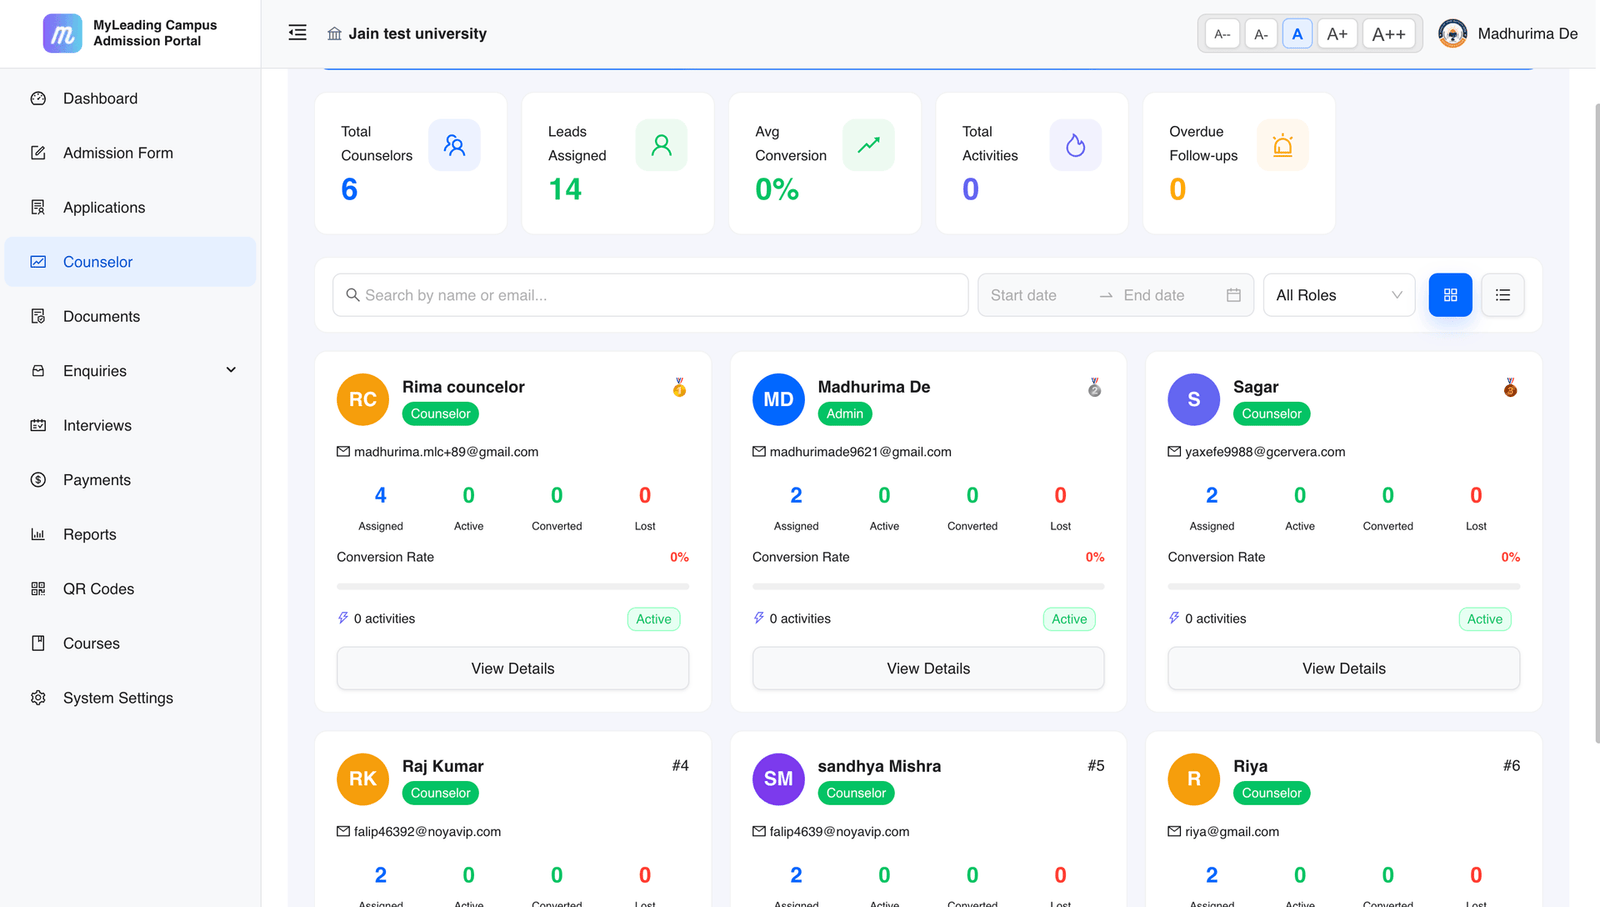Click the Dashboard gauge icon
The width and height of the screenshot is (1600, 907).
coord(38,98)
